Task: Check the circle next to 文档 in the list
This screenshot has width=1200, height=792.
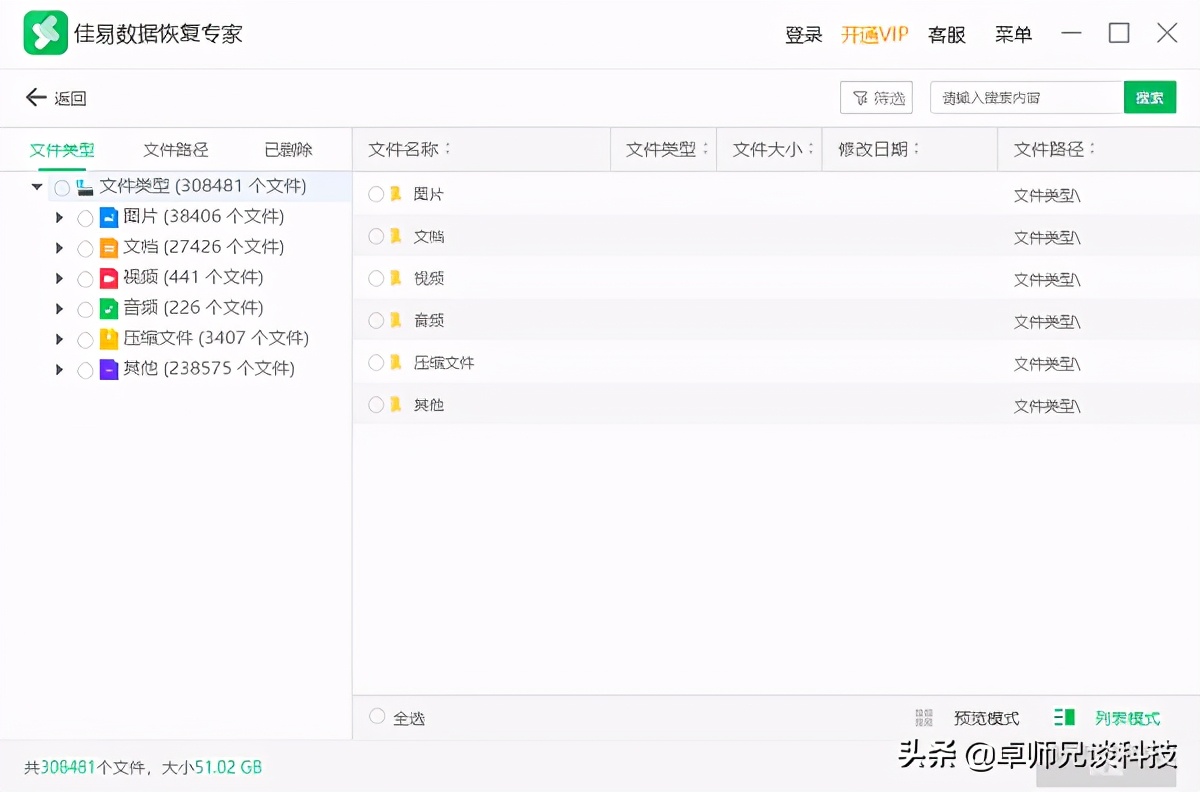Action: pos(375,236)
